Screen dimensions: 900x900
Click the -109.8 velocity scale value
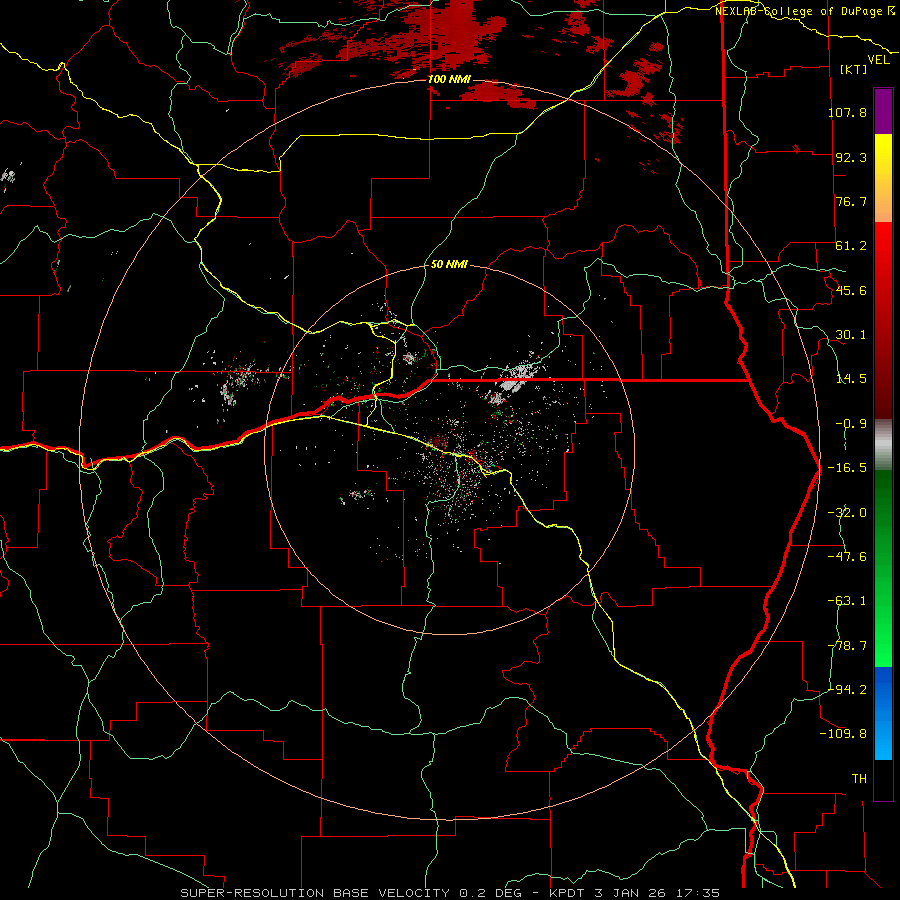843,734
